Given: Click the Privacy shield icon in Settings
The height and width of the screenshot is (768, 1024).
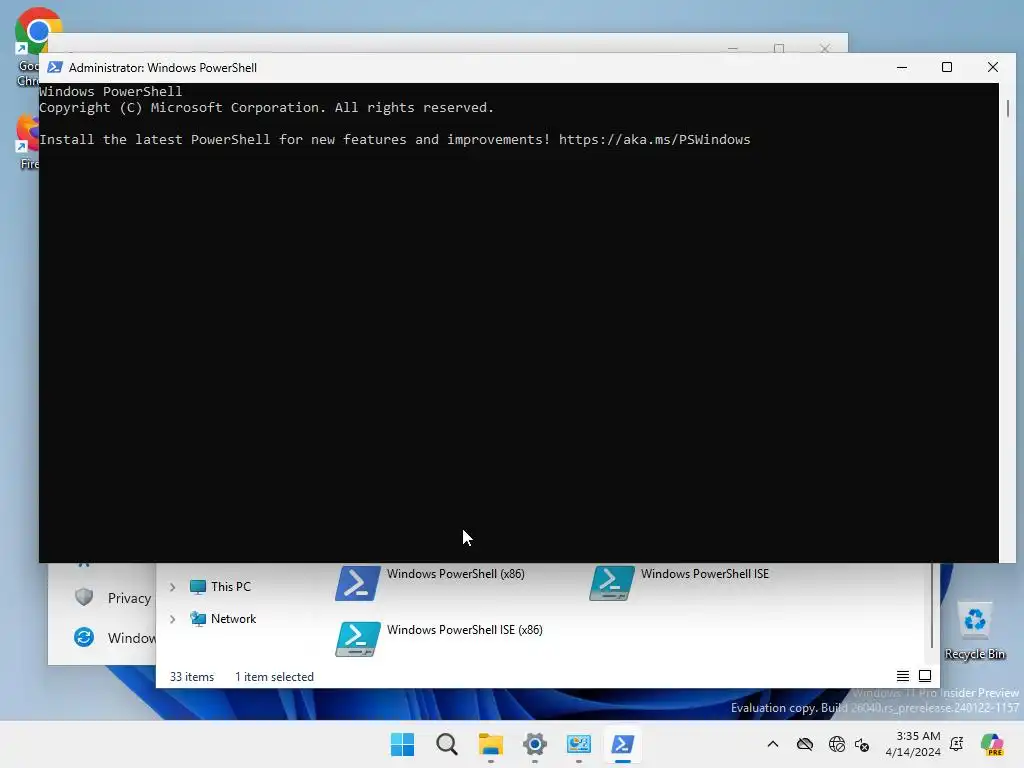Looking at the screenshot, I should point(84,597).
